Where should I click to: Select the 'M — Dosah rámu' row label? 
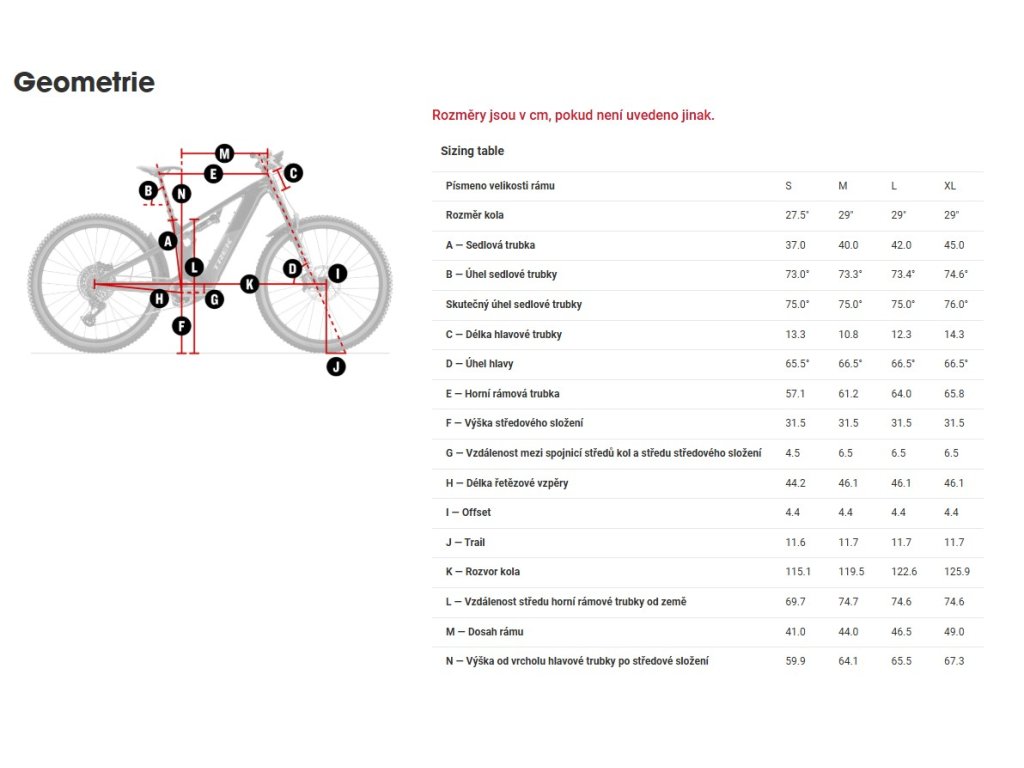[x=485, y=632]
